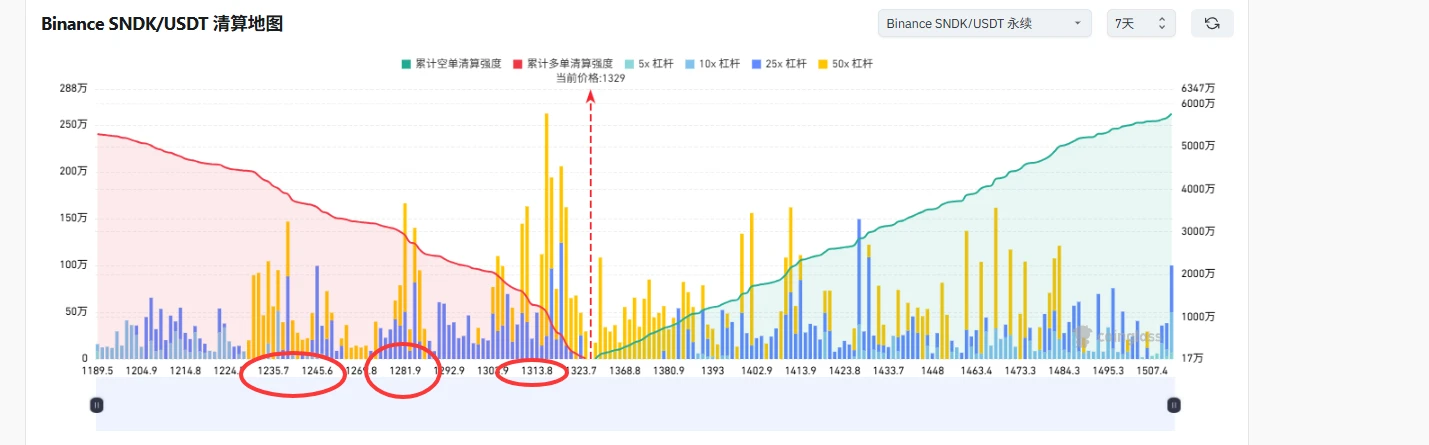Click the 3000万 right axis value
Viewport: 1429px width, 445px height.
(1196, 231)
